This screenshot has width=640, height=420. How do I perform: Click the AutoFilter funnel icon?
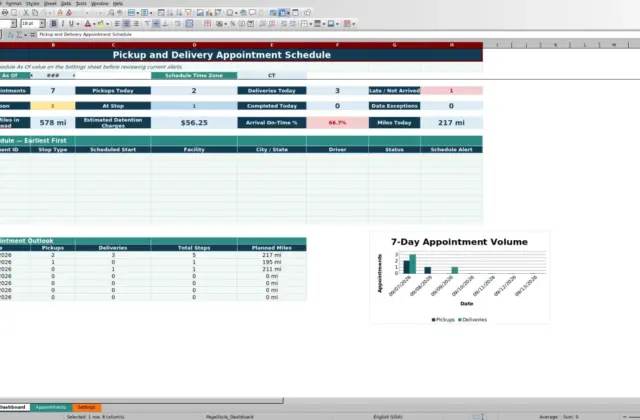pos(188,13)
